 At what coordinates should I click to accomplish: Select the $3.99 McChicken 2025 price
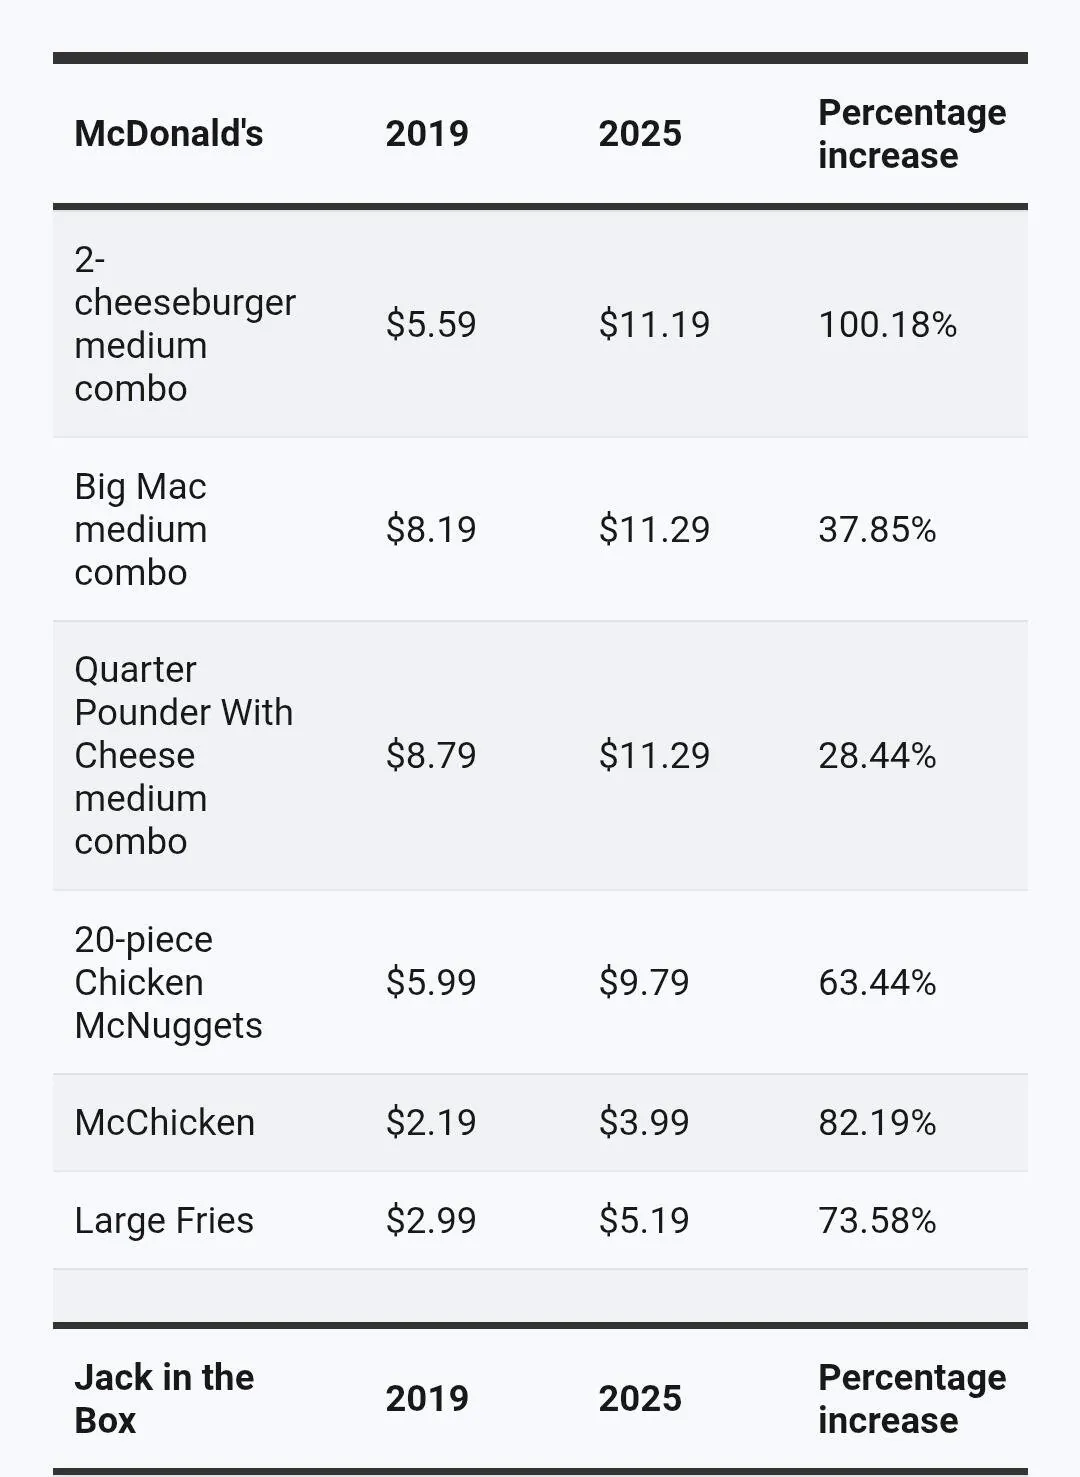pyautogui.click(x=644, y=1122)
